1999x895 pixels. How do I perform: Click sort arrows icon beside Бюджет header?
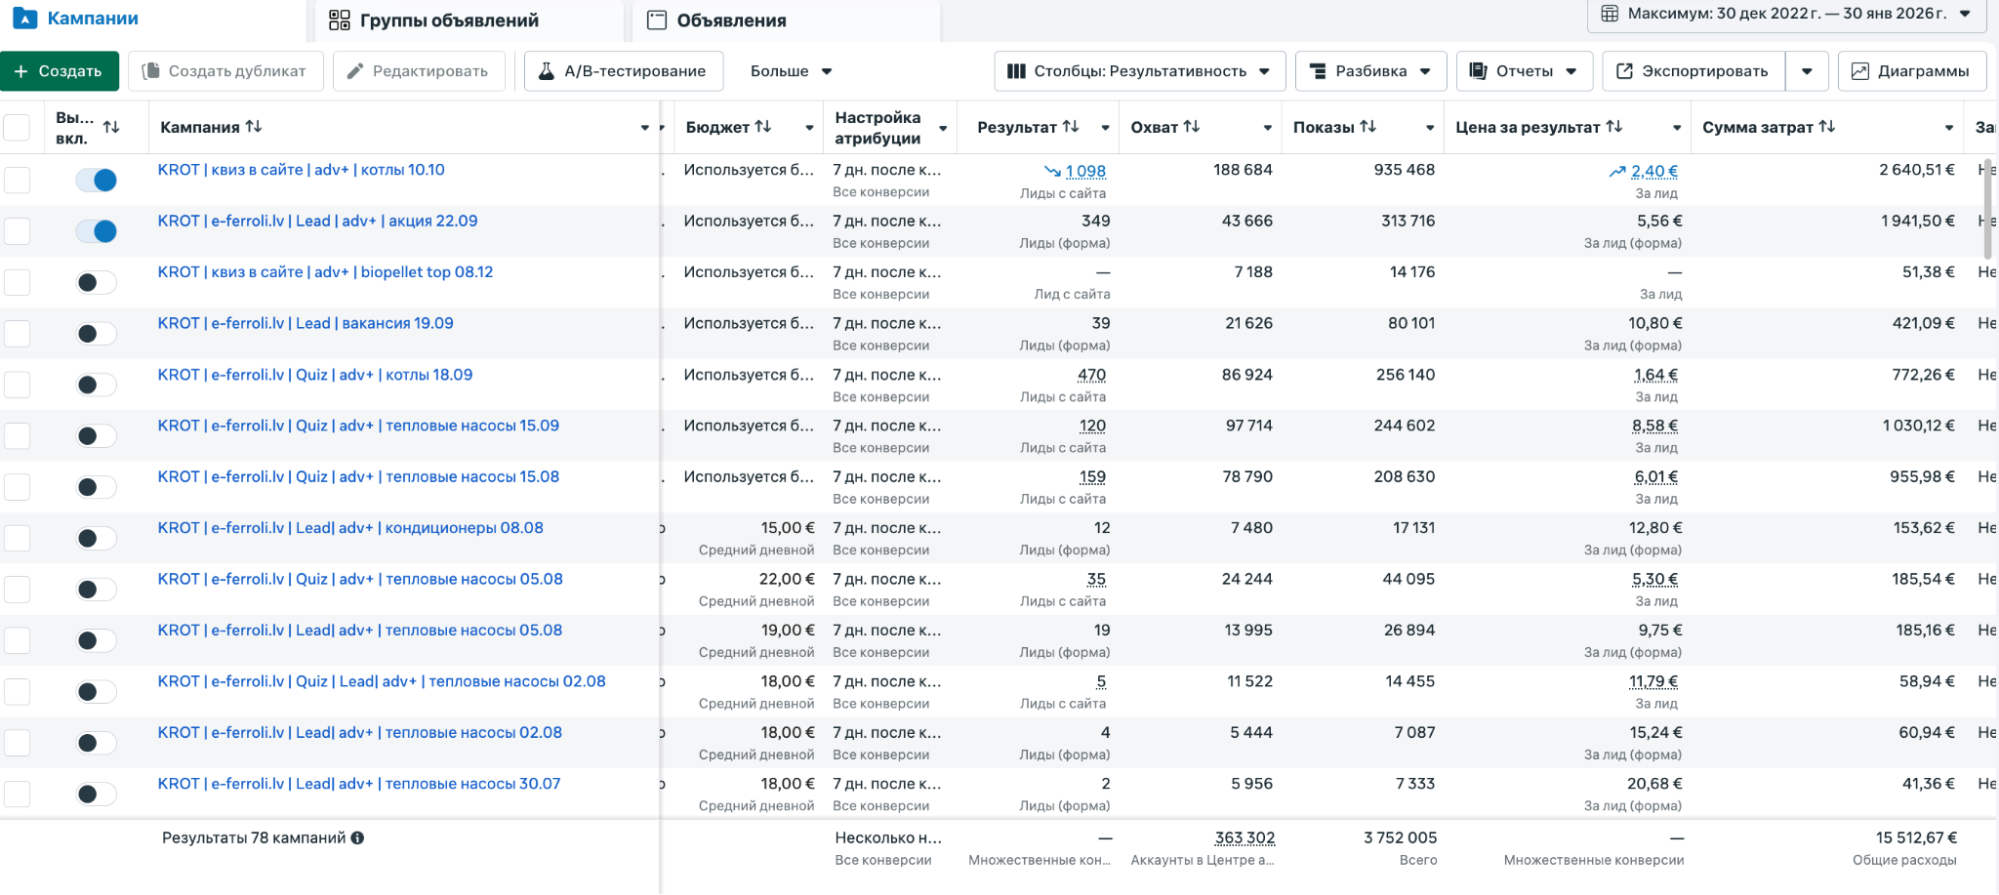click(x=763, y=127)
